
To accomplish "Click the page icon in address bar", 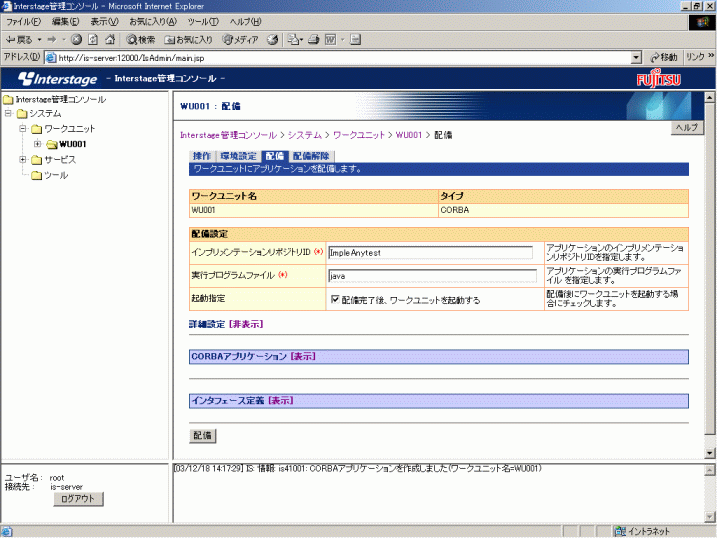I will point(51,58).
